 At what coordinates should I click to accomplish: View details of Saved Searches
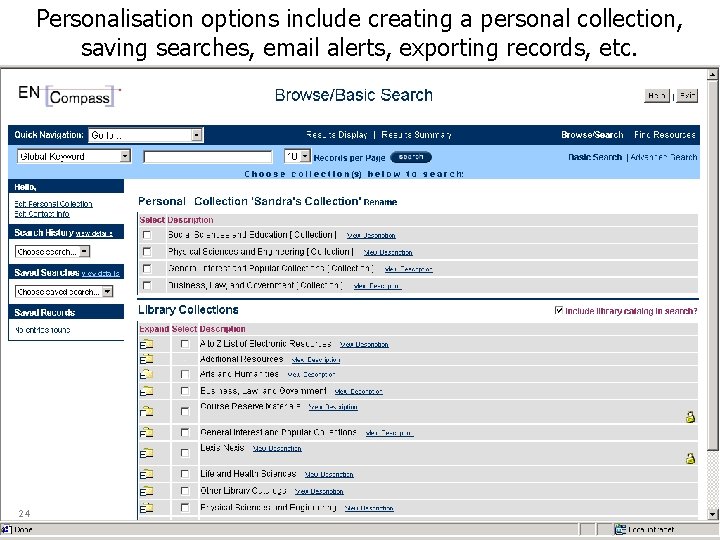(x=101, y=274)
